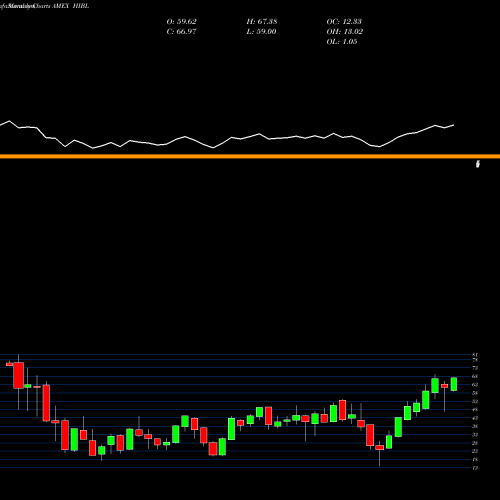Click the 13 label on price axis
The height and width of the screenshot is (500, 500).
(x=475, y=468)
